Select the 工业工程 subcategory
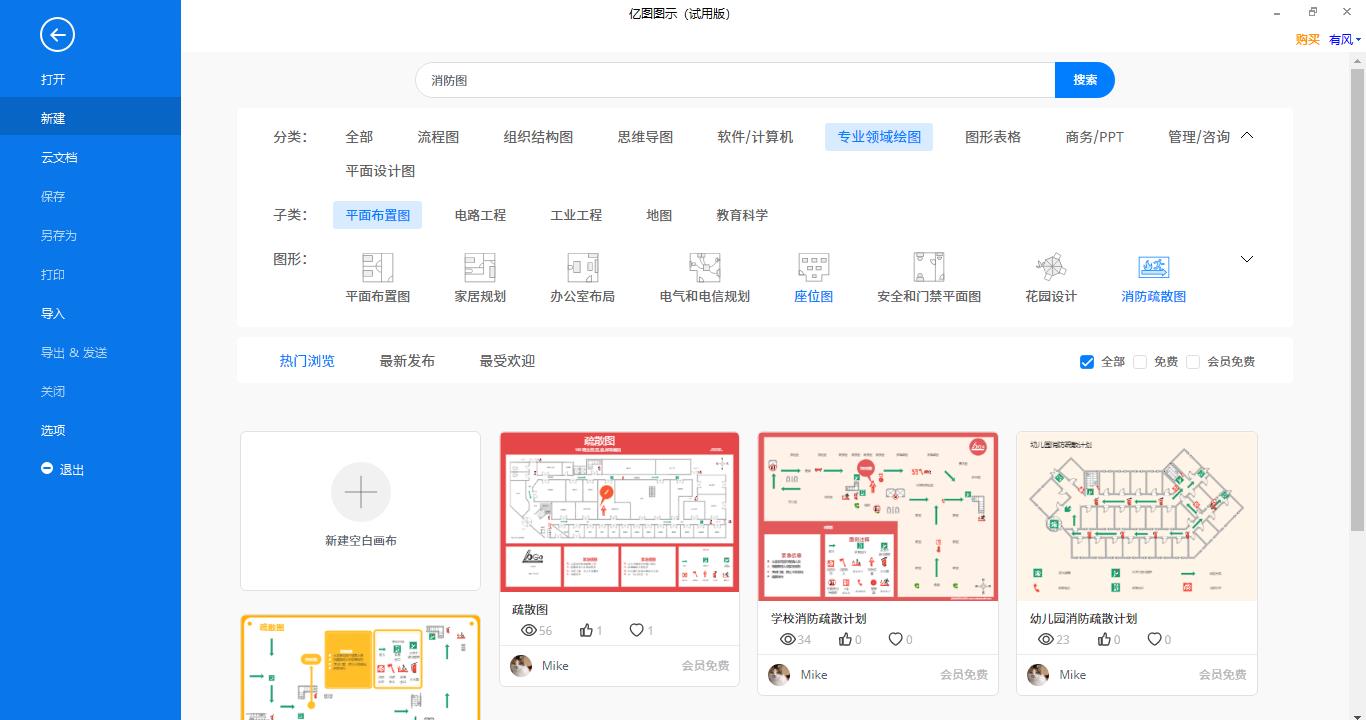This screenshot has height=720, width=1366. point(576,215)
